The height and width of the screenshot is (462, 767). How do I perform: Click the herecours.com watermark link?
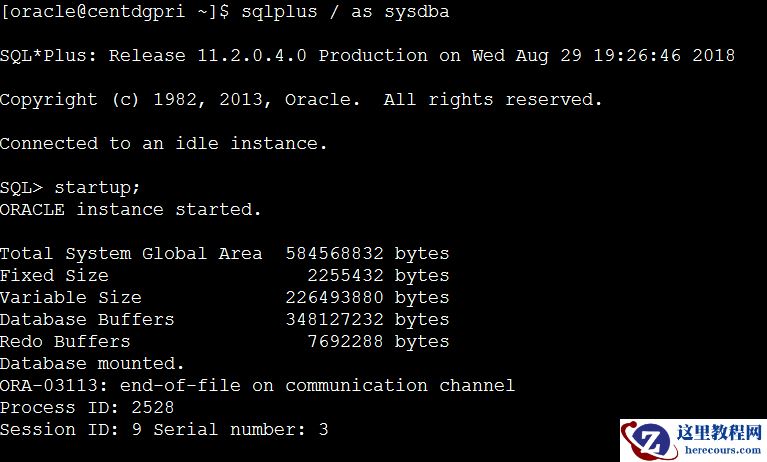(x=723, y=451)
